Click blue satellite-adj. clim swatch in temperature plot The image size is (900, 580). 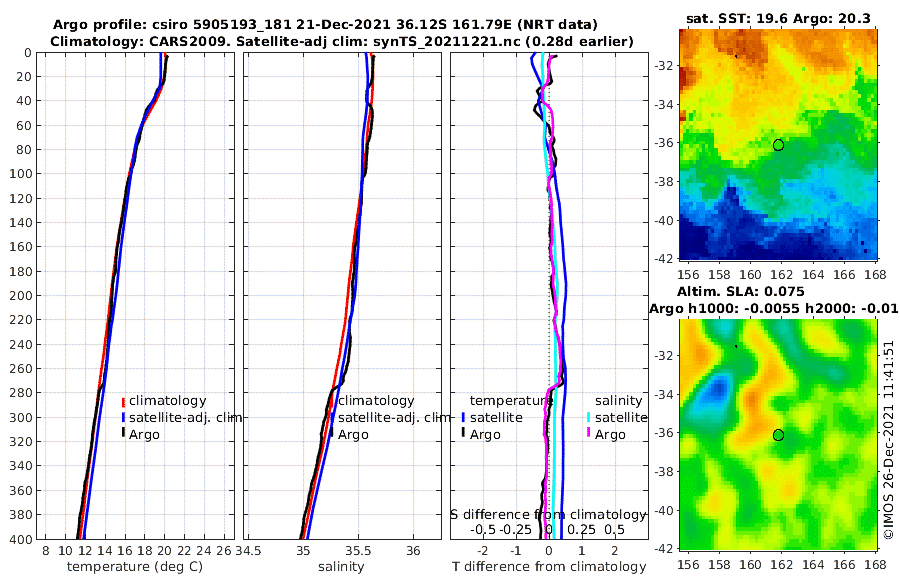click(x=123, y=417)
